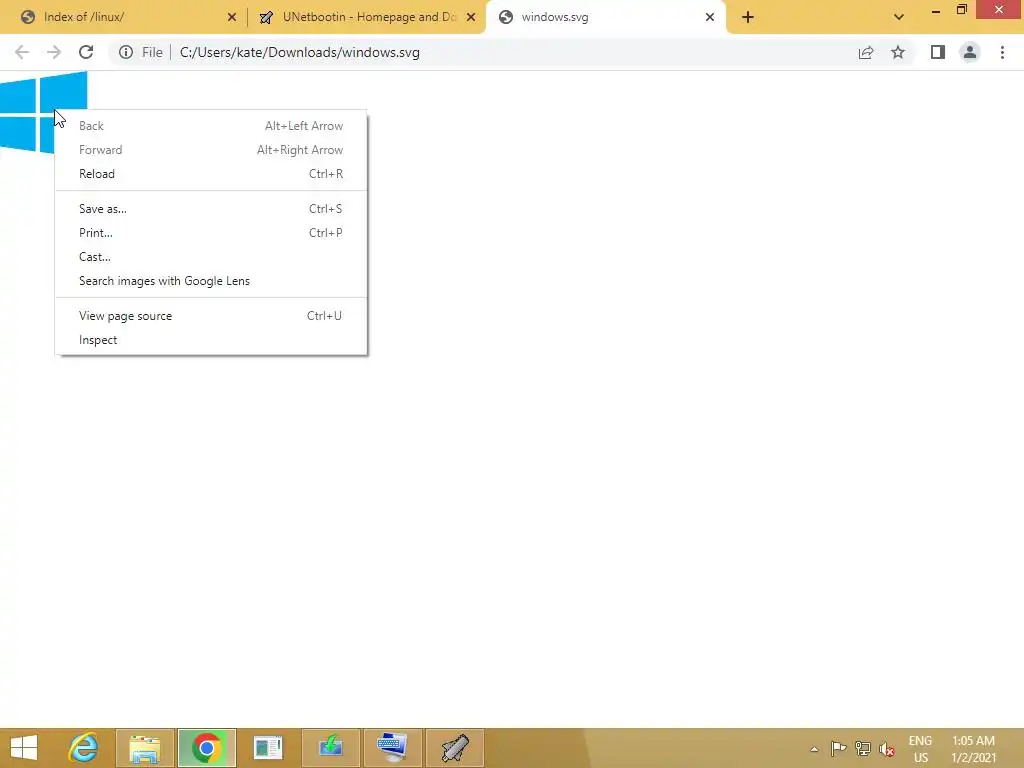
Task: Select Inspect in context menu
Action: (x=211, y=340)
